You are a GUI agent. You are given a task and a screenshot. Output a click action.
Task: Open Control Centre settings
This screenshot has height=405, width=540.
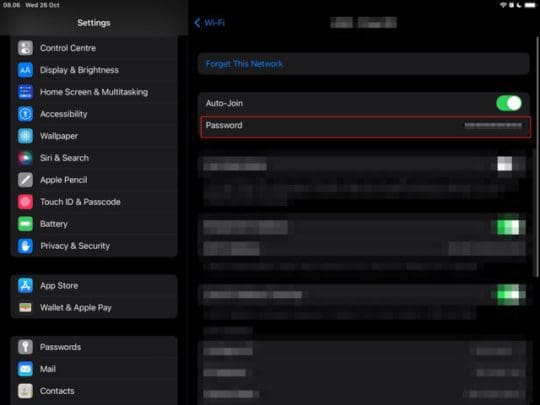coord(94,48)
